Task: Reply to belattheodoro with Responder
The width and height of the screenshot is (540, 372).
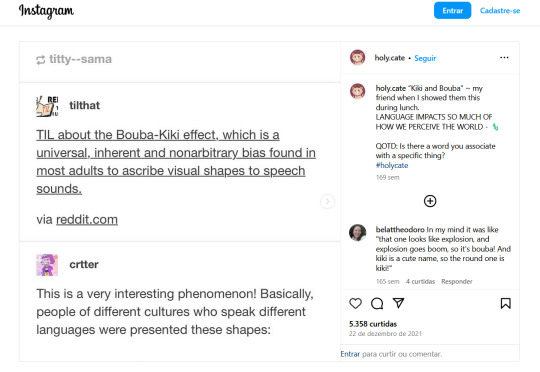Action: (457, 281)
